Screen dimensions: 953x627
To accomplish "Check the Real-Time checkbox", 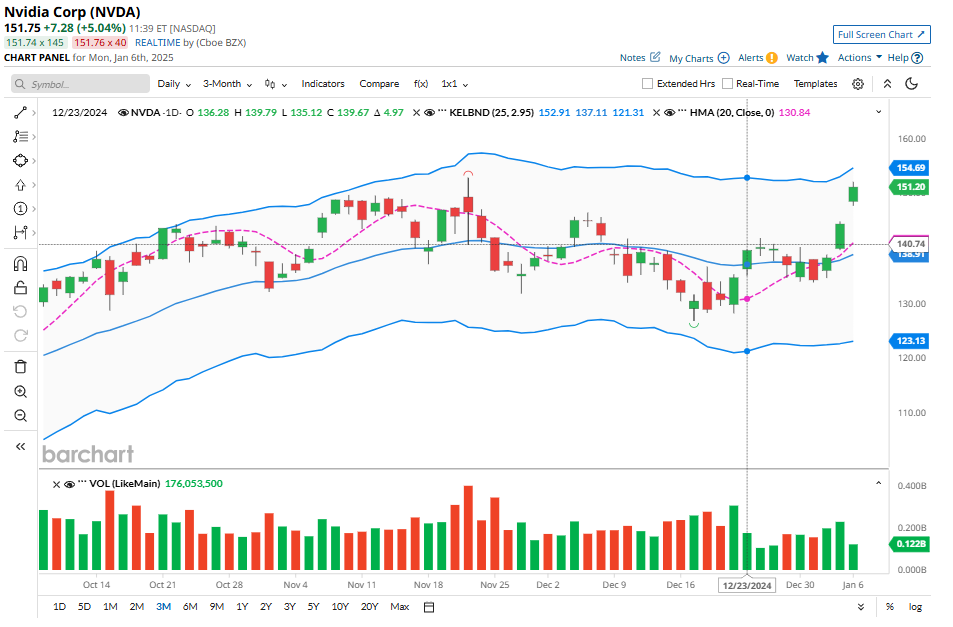I will tap(728, 84).
